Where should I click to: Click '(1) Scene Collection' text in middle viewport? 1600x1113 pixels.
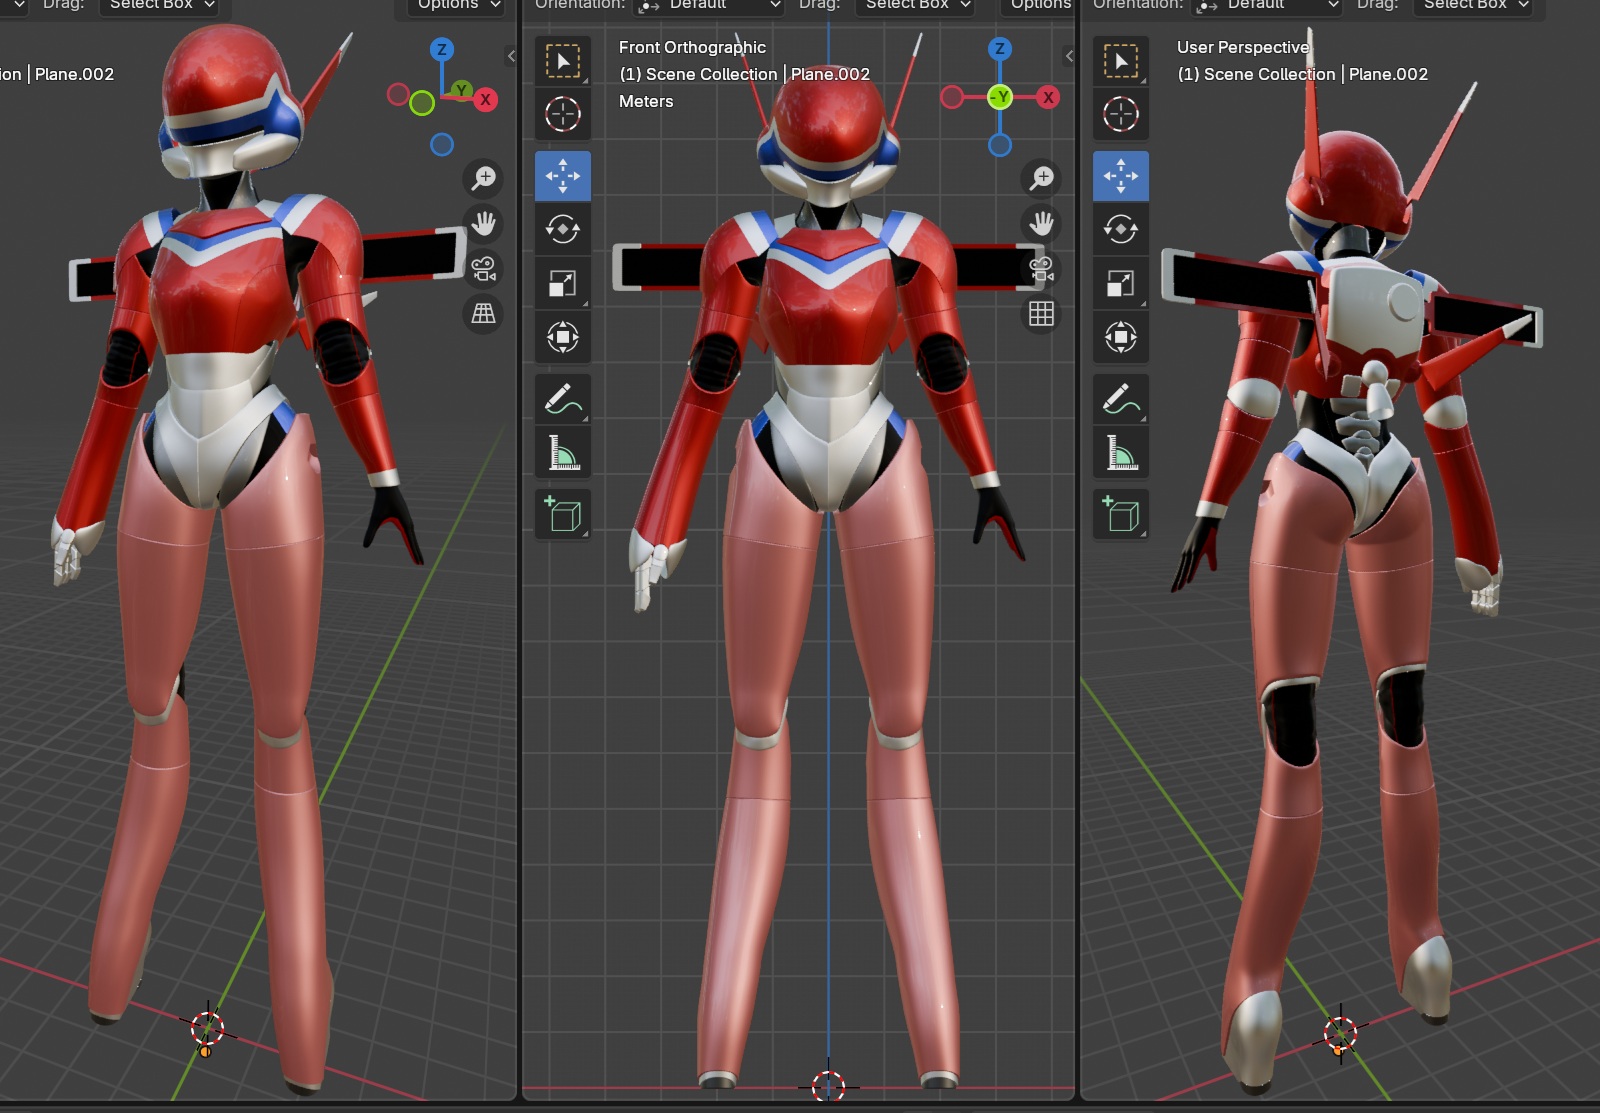coord(698,74)
